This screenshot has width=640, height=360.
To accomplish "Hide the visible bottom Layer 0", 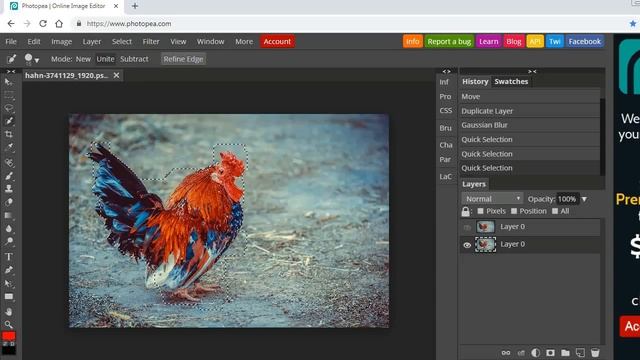I will pyautogui.click(x=467, y=245).
